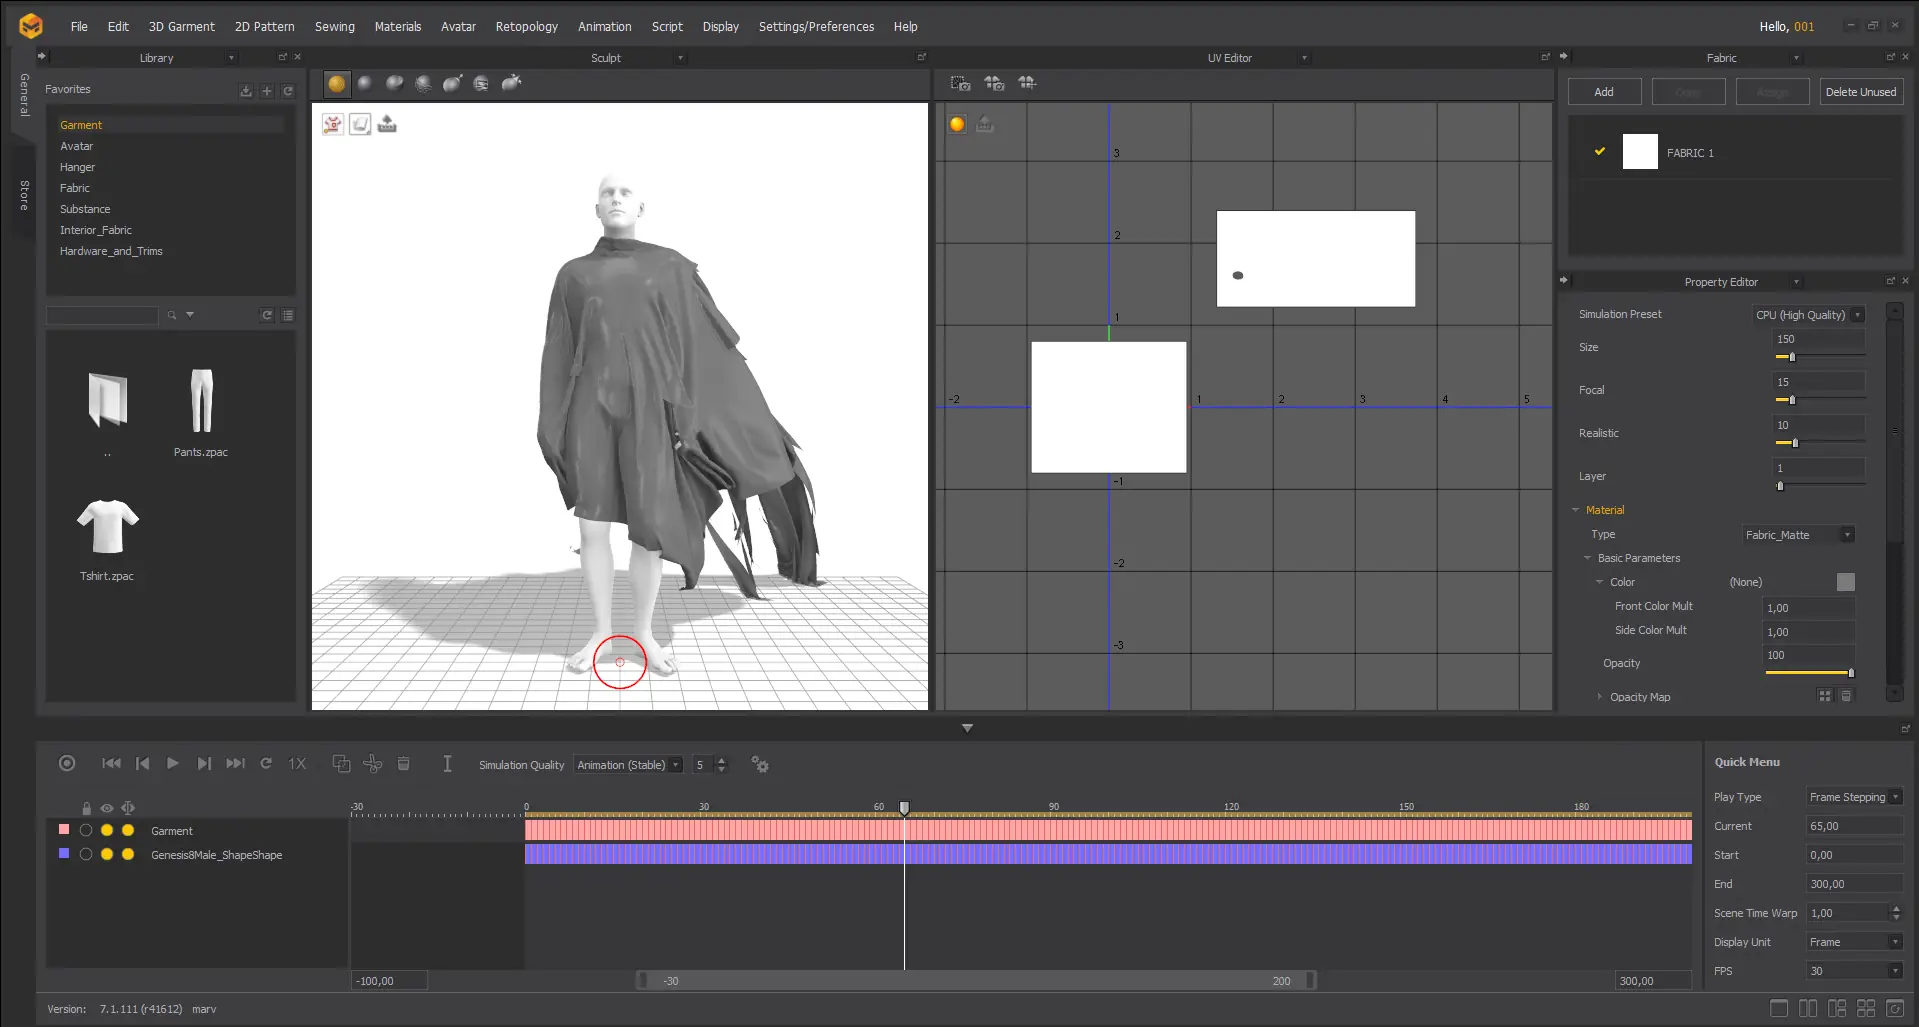
Task: Click the Add fabric button
Action: [x=1604, y=92]
